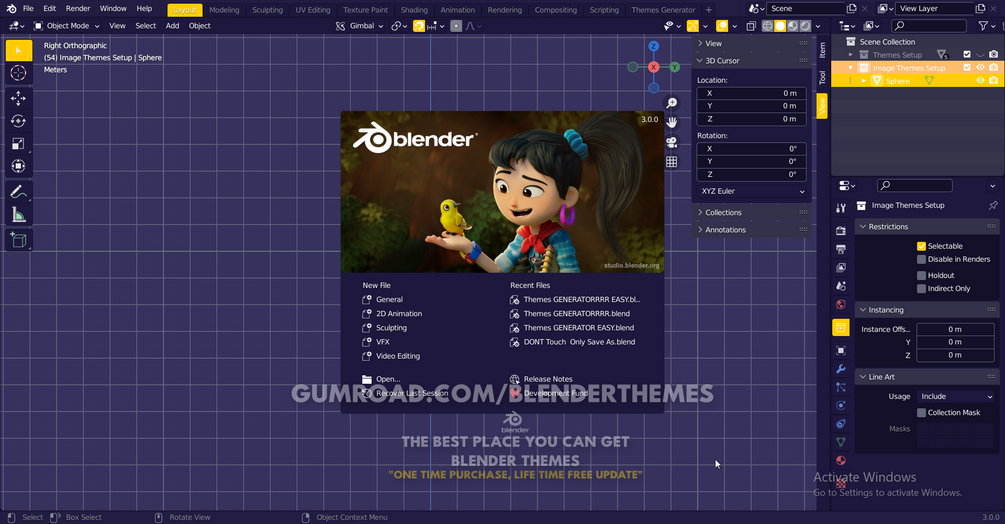1005x524 pixels.
Task: Open the XYZ Euler rotation mode dropdown
Action: 752,191
